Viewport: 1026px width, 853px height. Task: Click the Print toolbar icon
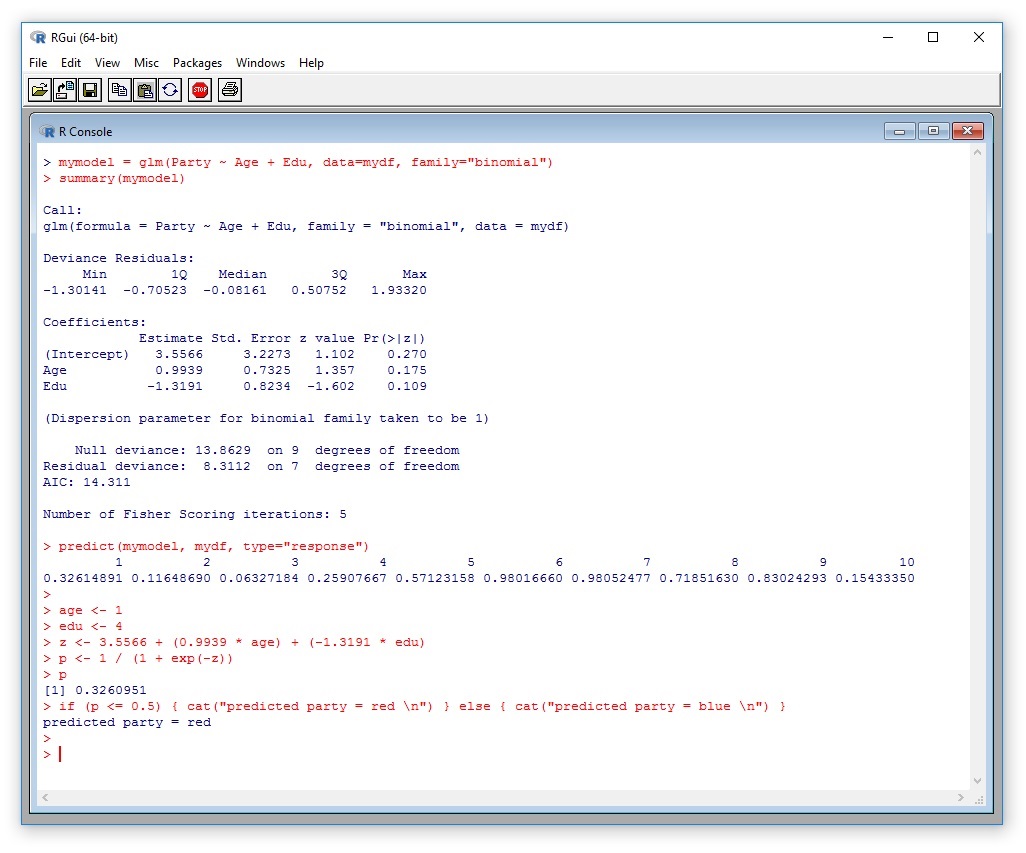229,91
